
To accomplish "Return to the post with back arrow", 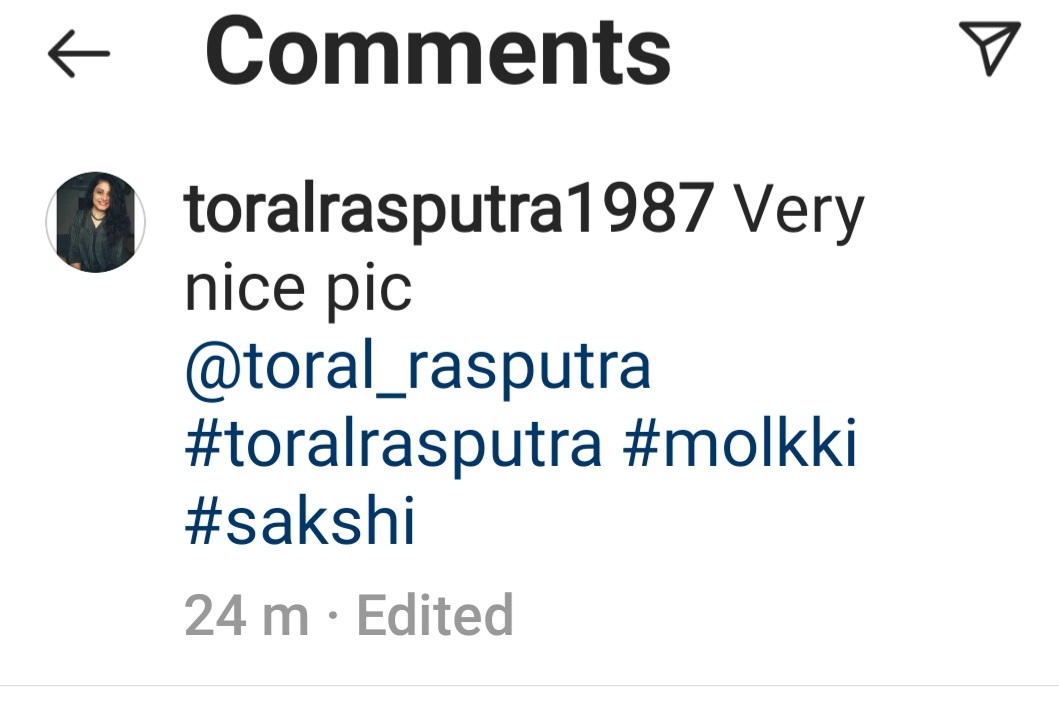I will click(x=78, y=53).
